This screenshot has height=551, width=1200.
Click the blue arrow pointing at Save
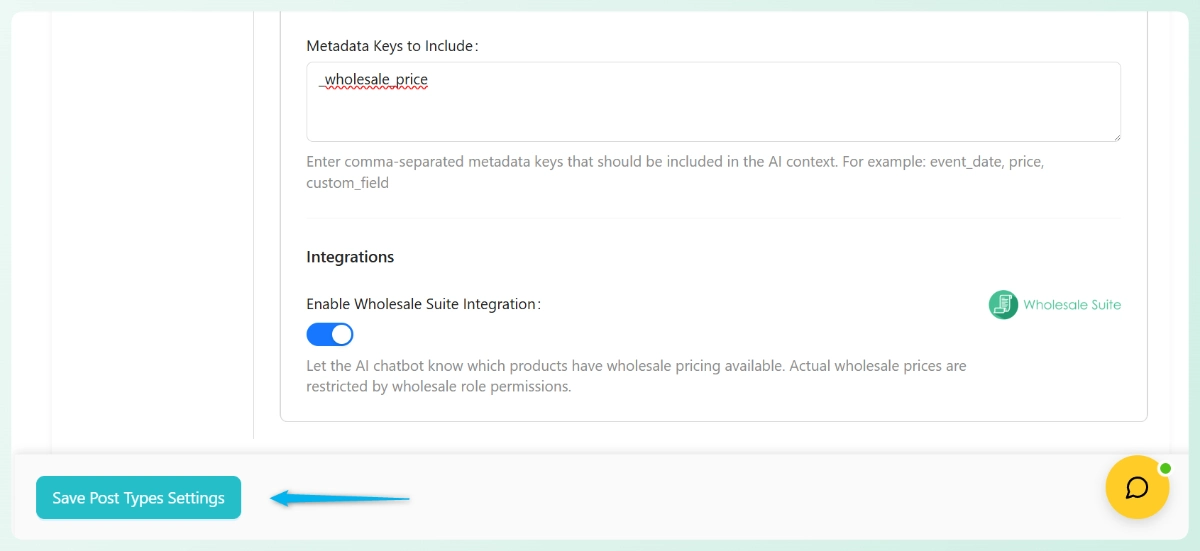point(341,497)
